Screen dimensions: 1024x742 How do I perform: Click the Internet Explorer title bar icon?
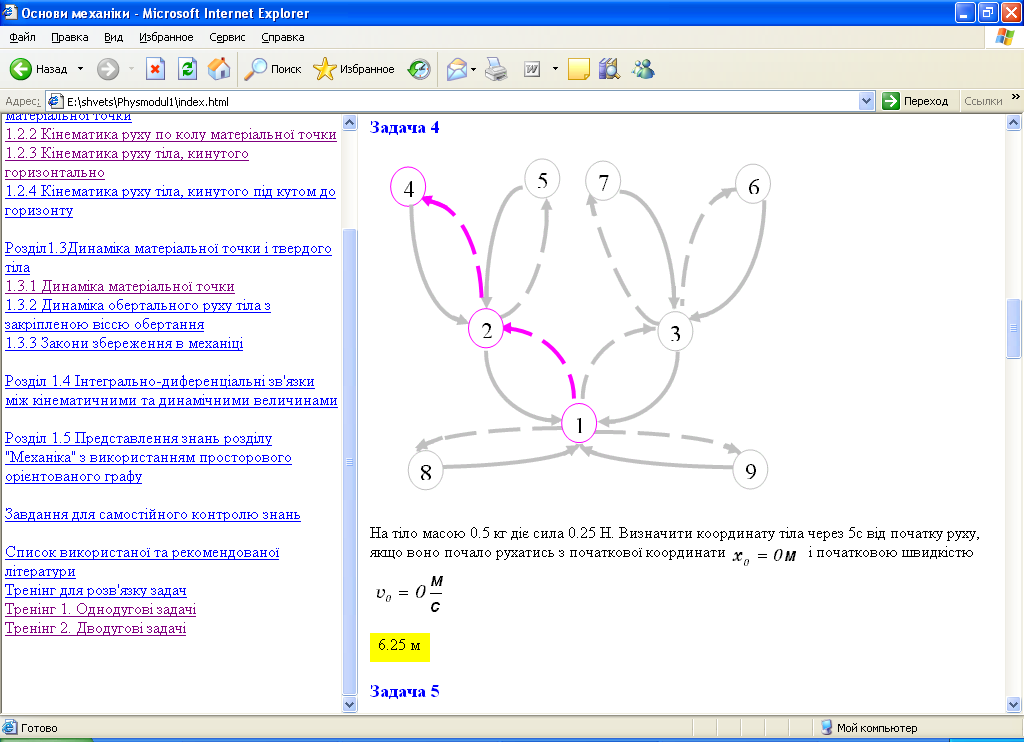click(x=10, y=12)
